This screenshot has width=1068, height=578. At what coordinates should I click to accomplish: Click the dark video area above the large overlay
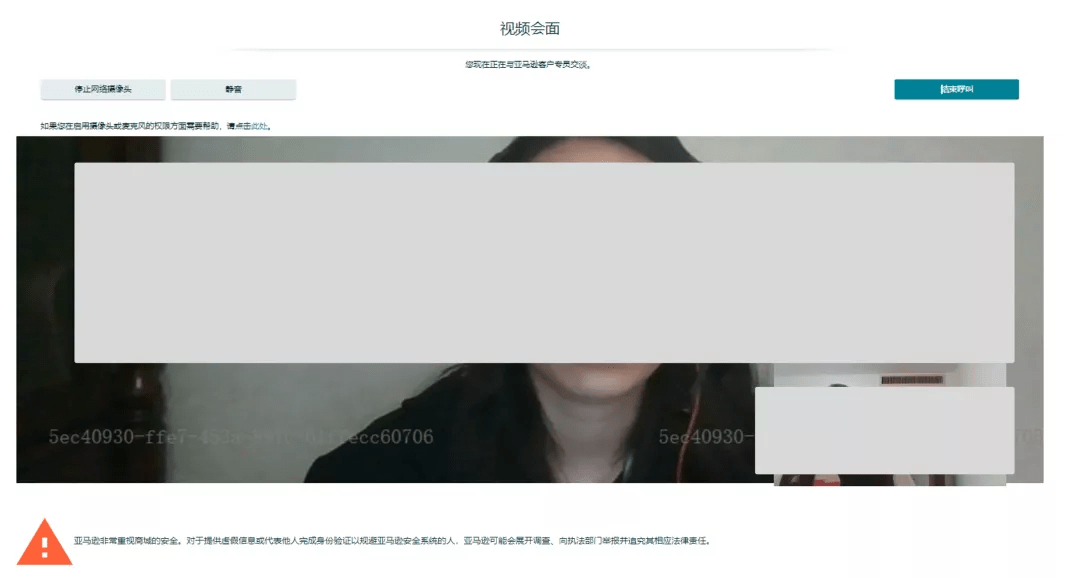pyautogui.click(x=300, y=149)
